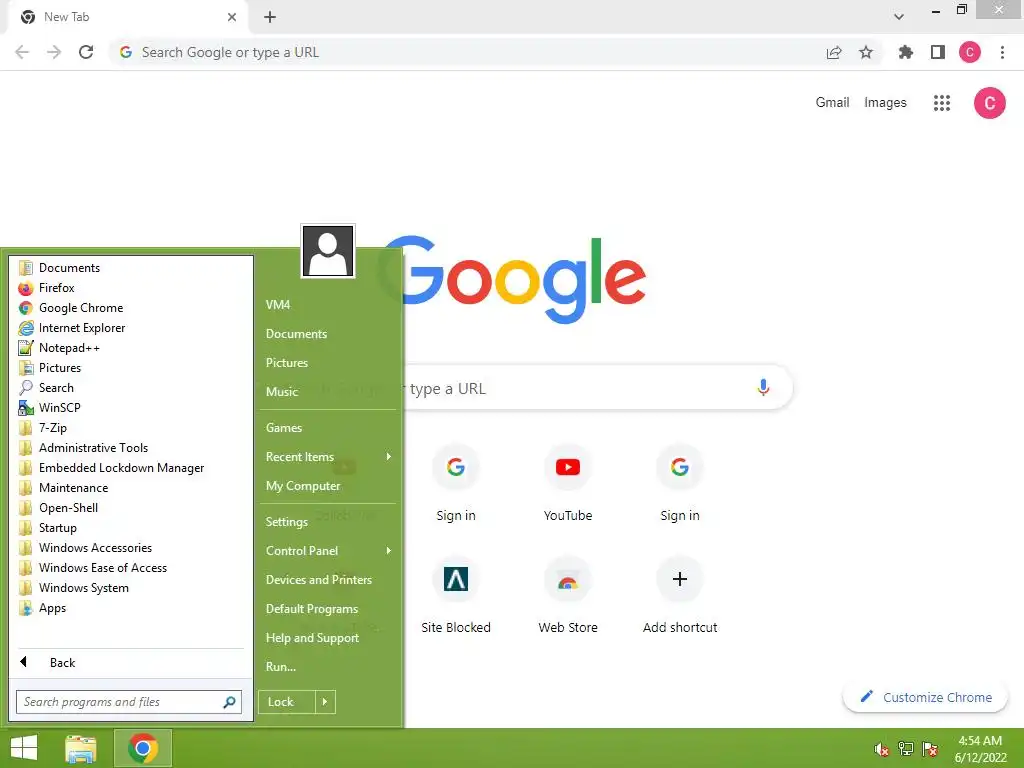The height and width of the screenshot is (768, 1024).
Task: Click the user picture in the Start menu
Action: [328, 251]
